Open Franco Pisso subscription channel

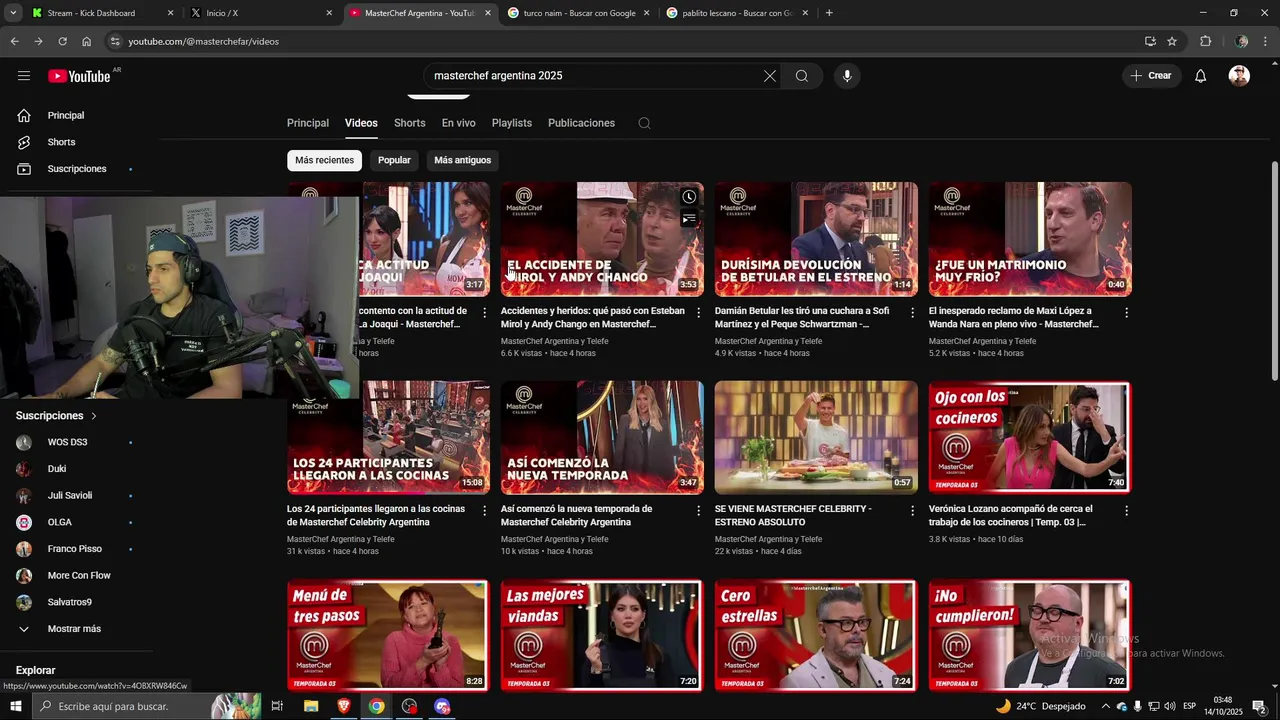click(x=75, y=549)
